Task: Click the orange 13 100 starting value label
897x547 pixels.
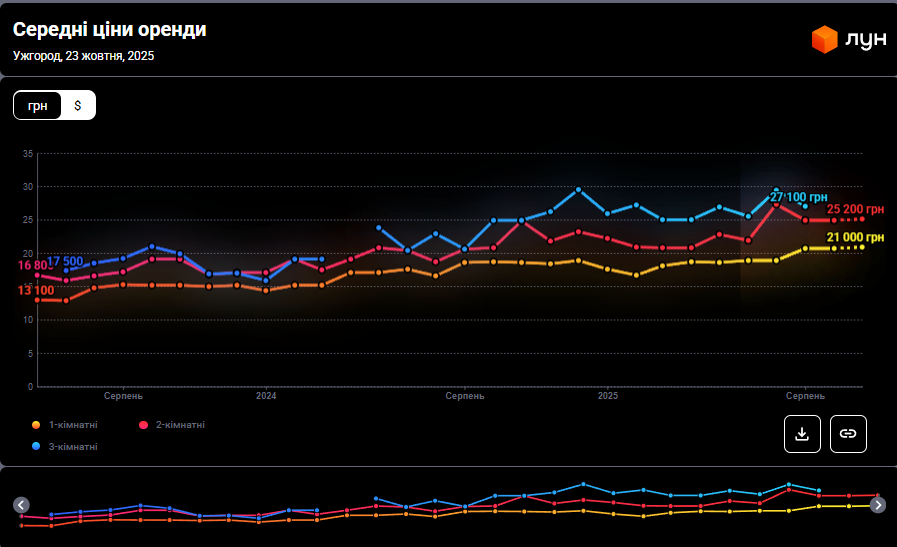Action: (35, 290)
